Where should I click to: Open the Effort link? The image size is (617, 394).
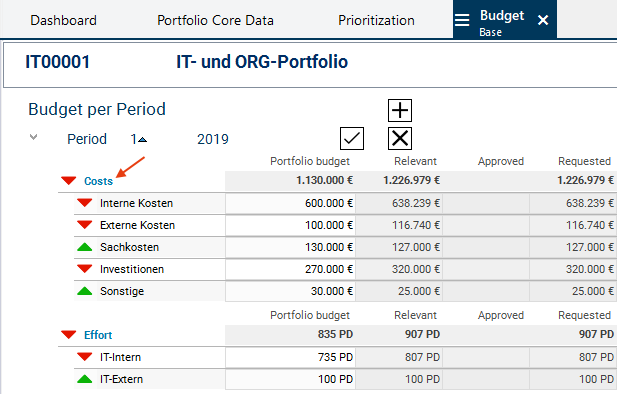[x=98, y=335]
